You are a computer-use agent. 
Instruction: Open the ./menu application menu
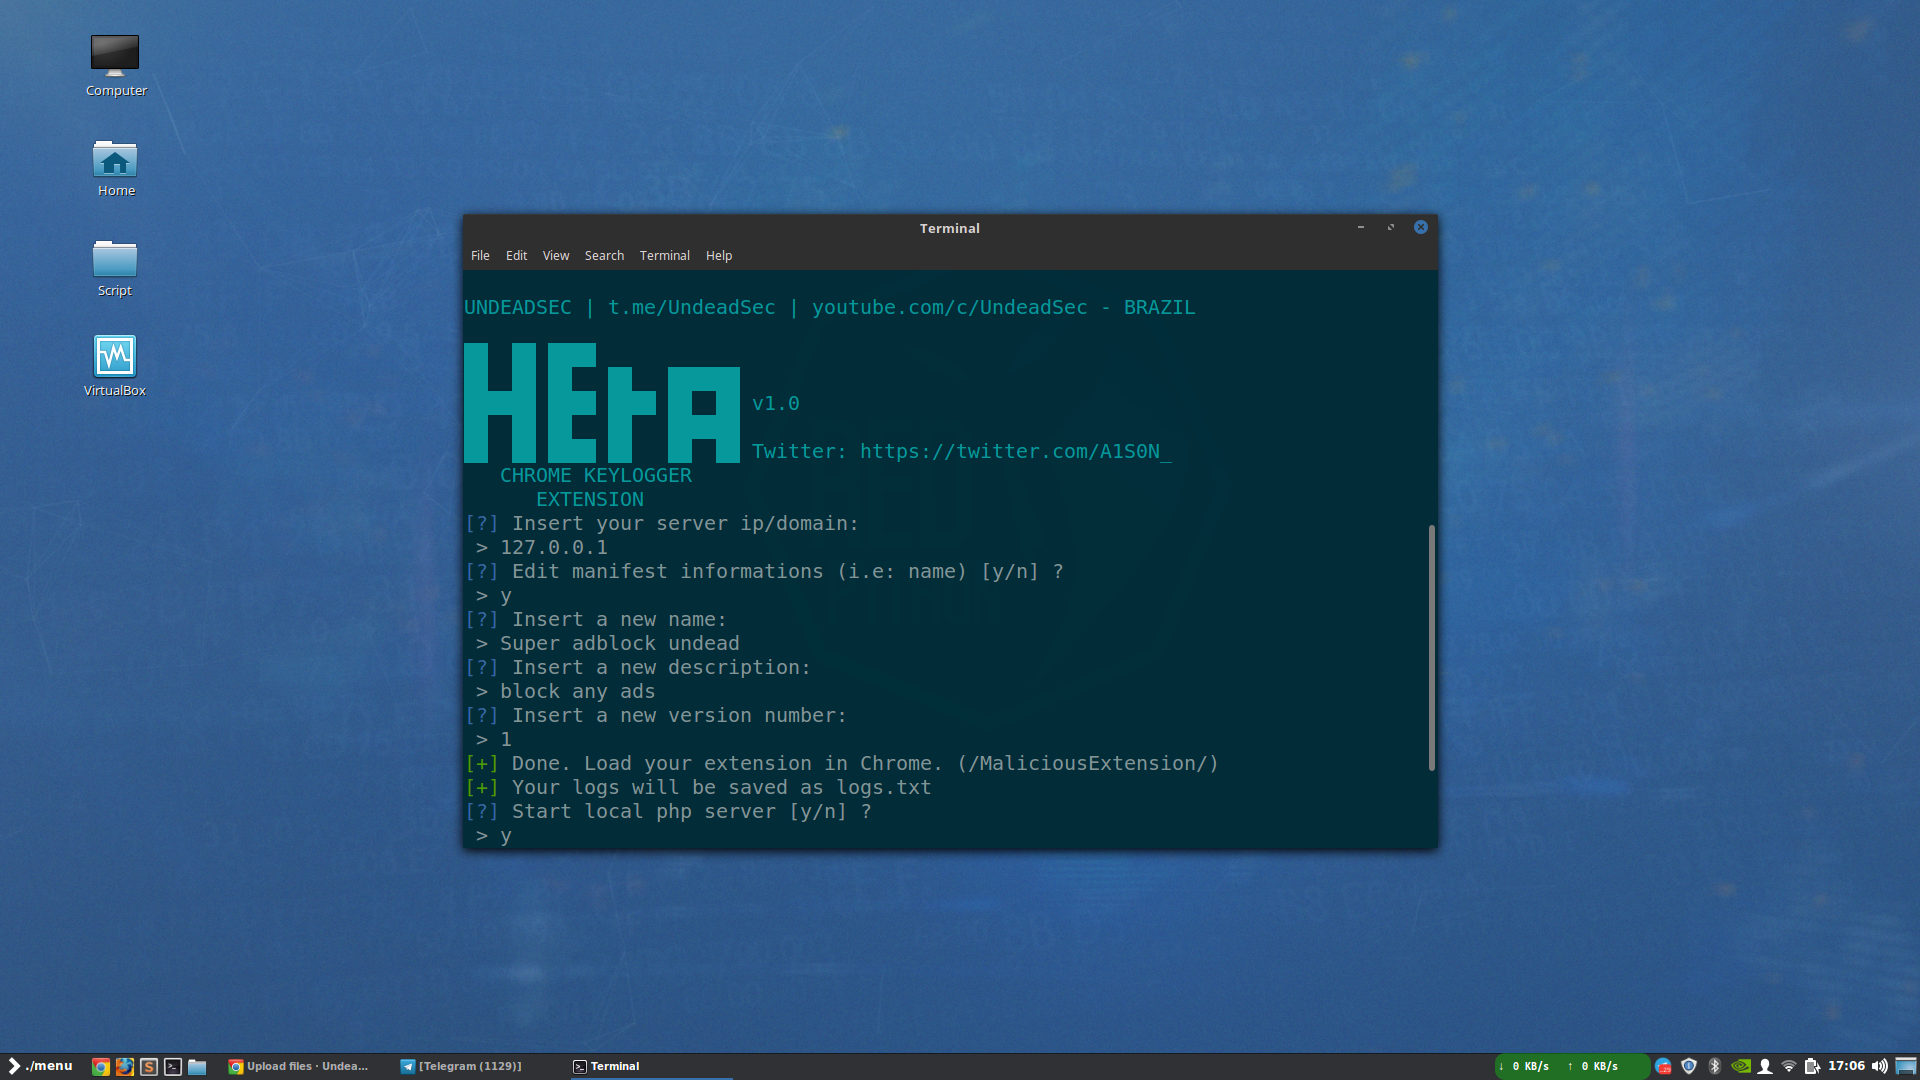[x=40, y=1066]
